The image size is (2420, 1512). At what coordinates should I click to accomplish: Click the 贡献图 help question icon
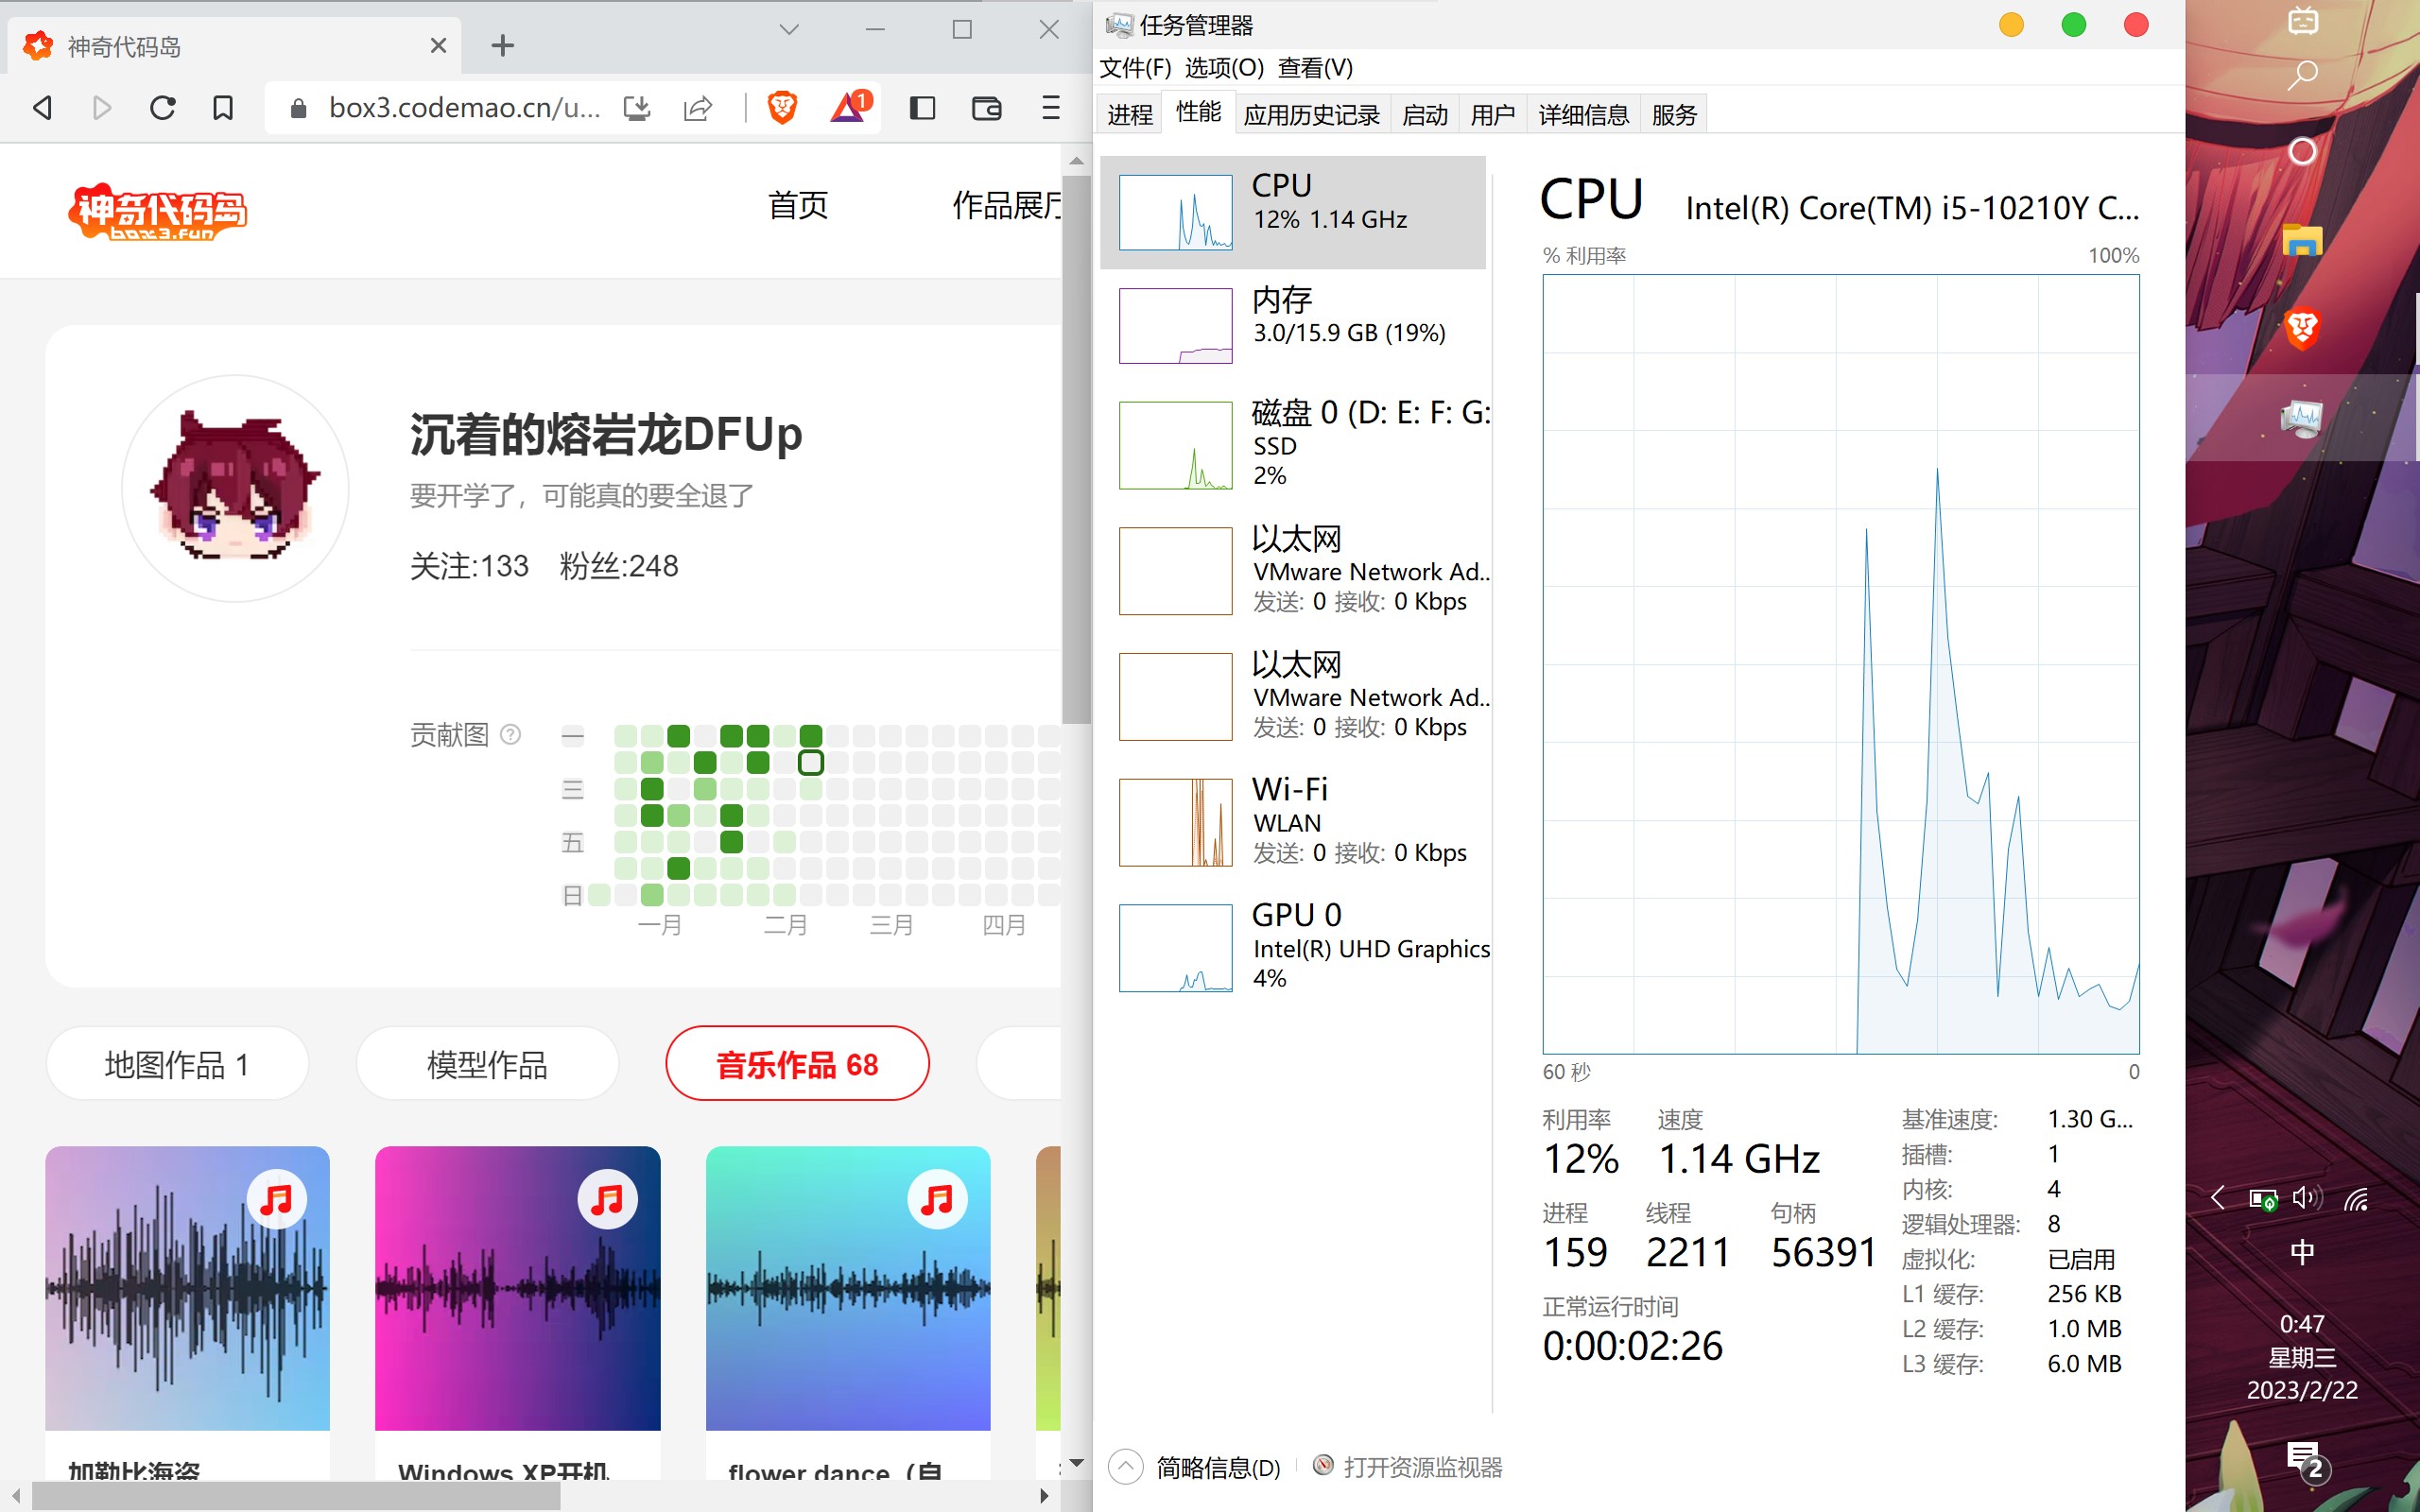click(x=511, y=735)
